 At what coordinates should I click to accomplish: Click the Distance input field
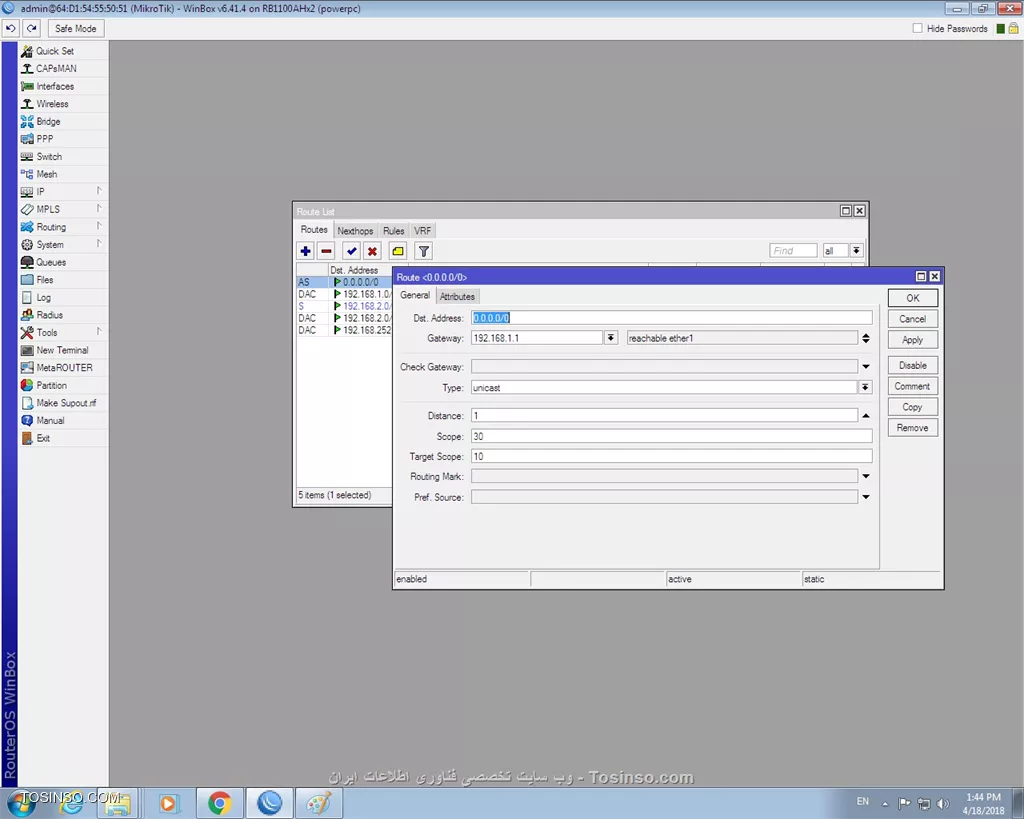pos(664,415)
